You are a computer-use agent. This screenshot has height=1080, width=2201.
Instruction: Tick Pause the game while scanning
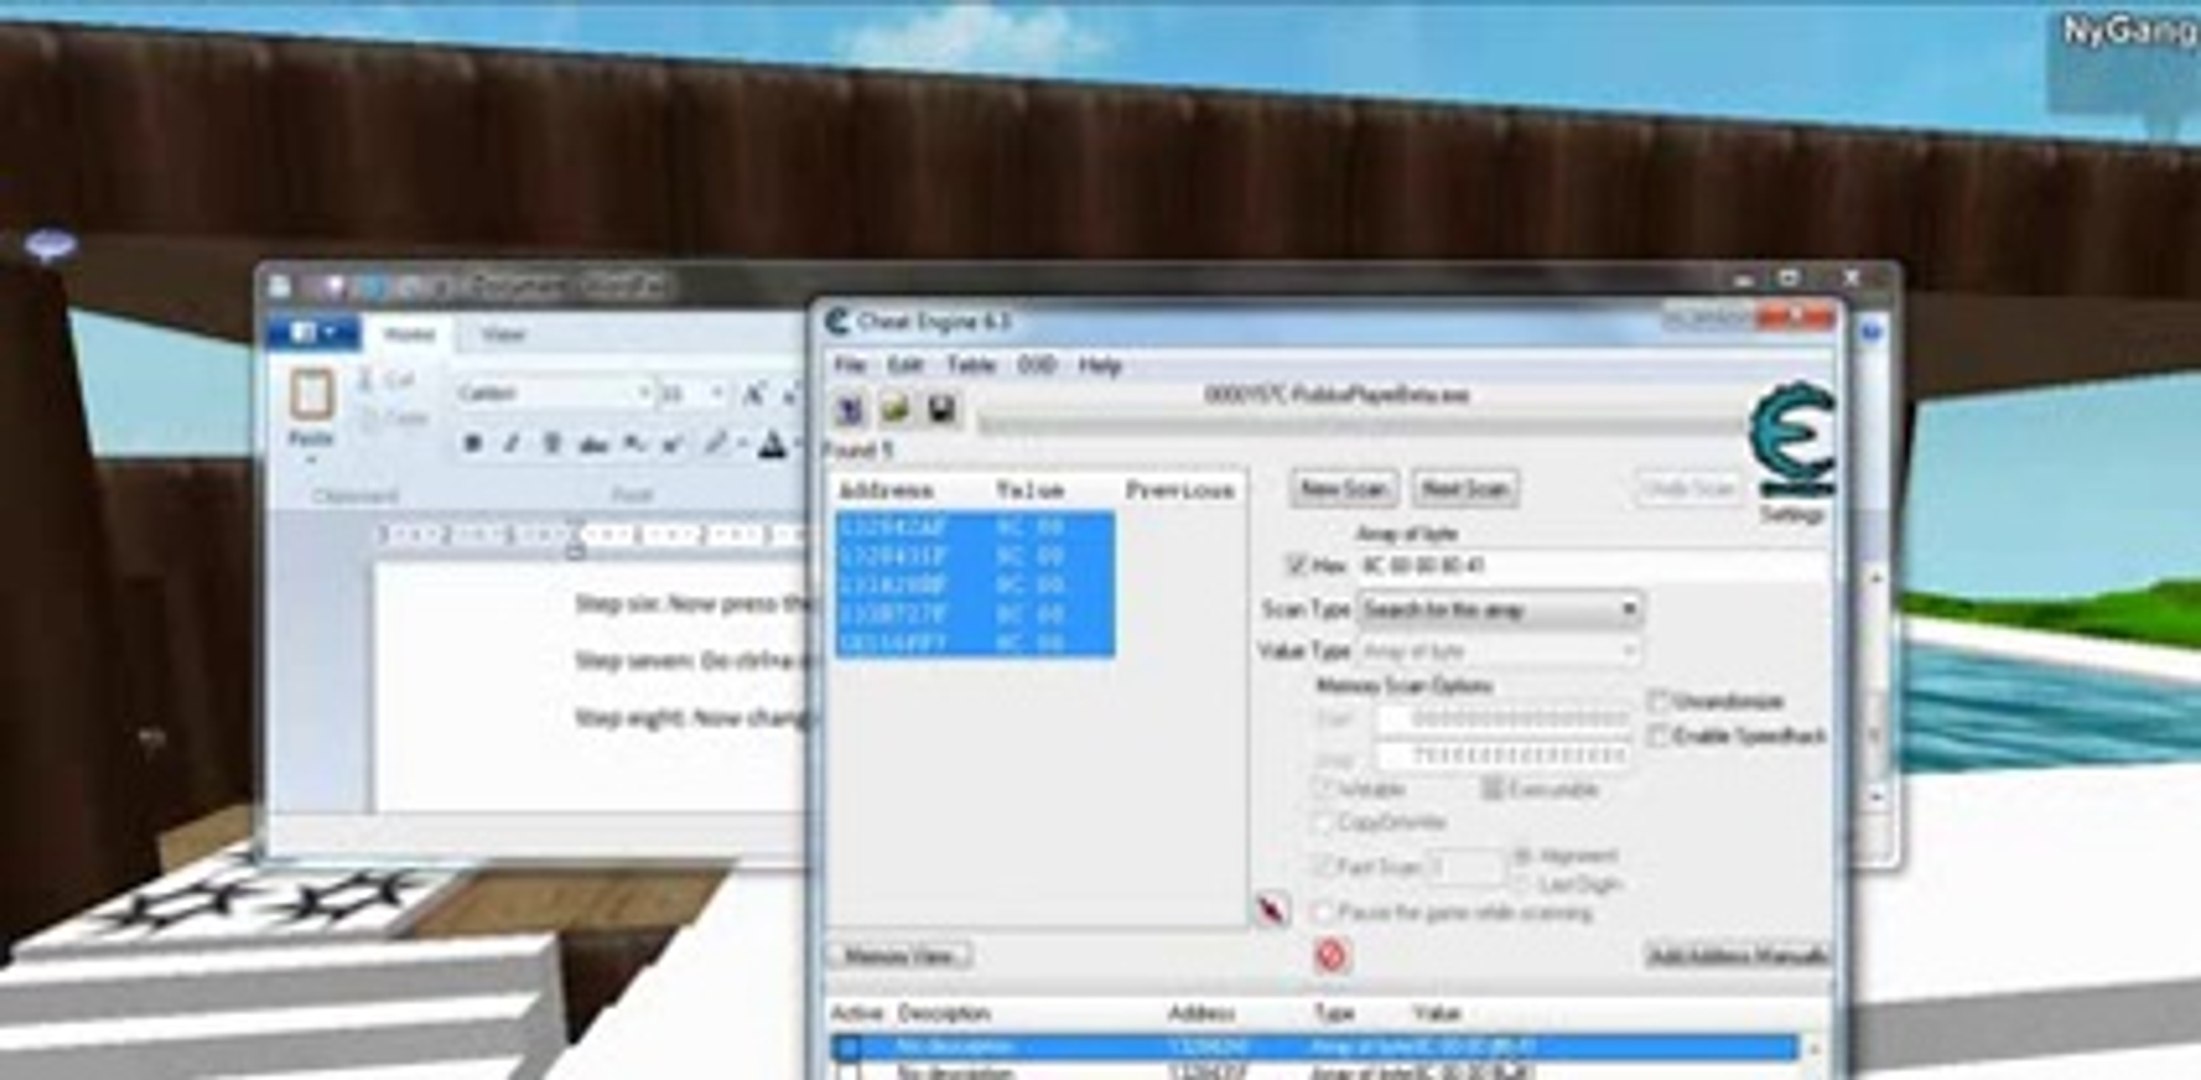1322,913
